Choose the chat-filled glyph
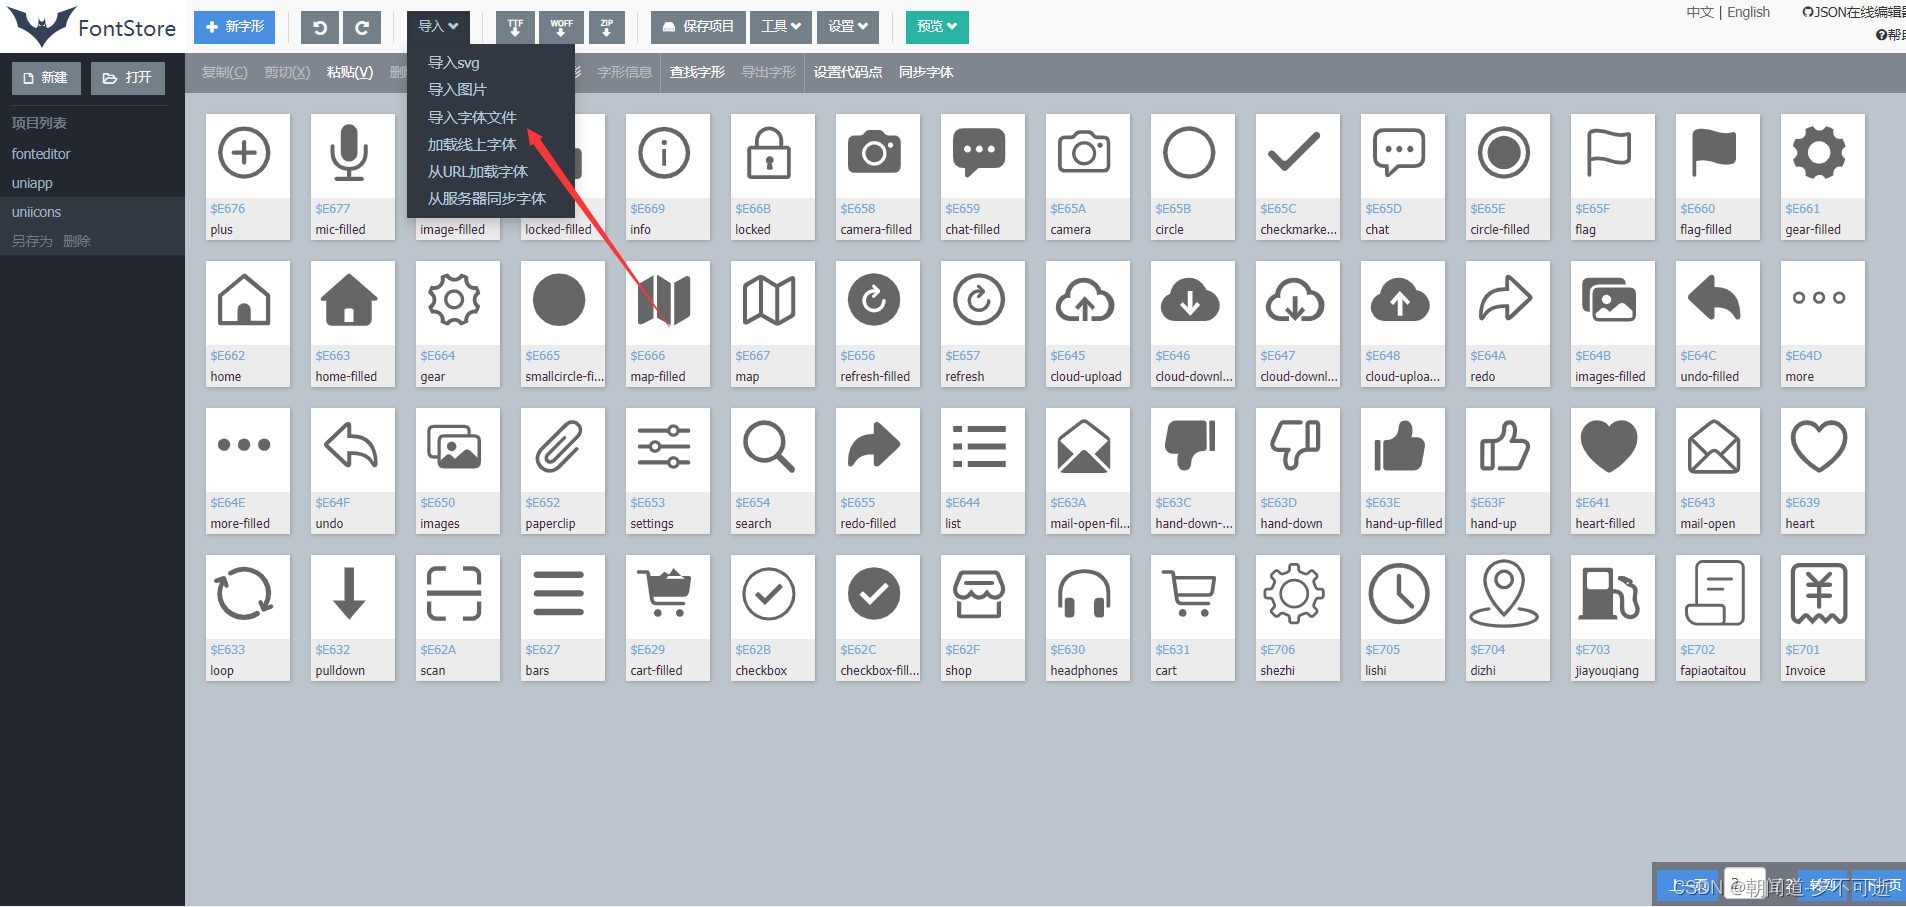The width and height of the screenshot is (1906, 907). (x=983, y=176)
